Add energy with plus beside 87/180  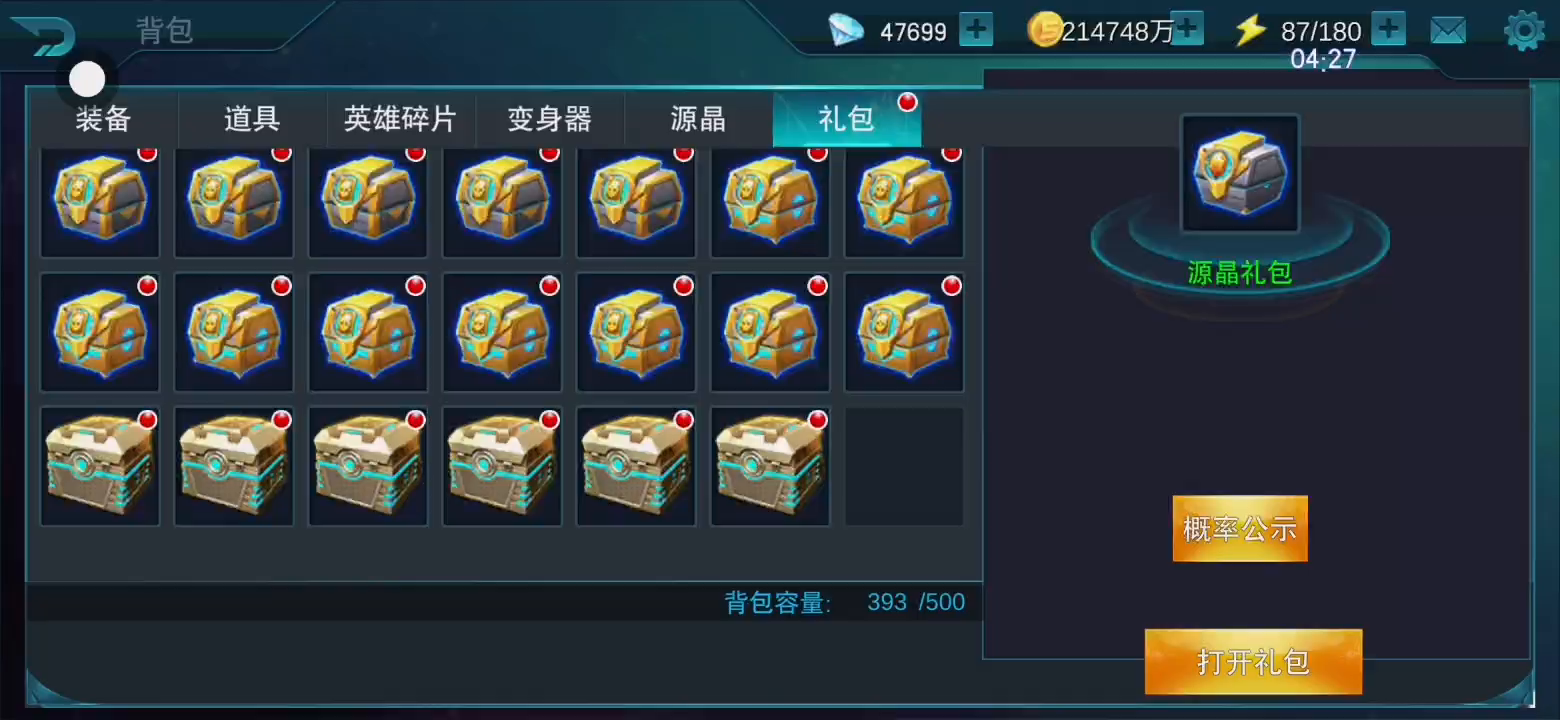click(1388, 29)
